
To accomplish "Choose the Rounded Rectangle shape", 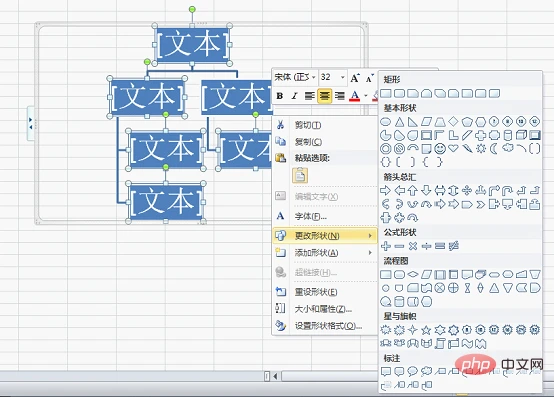I will 399,93.
